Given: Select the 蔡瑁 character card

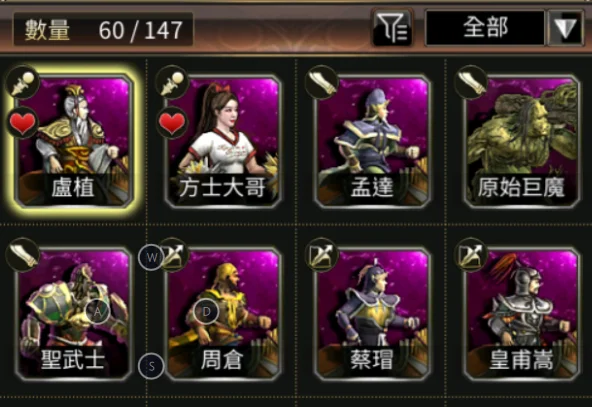Looking at the screenshot, I should 372,313.
